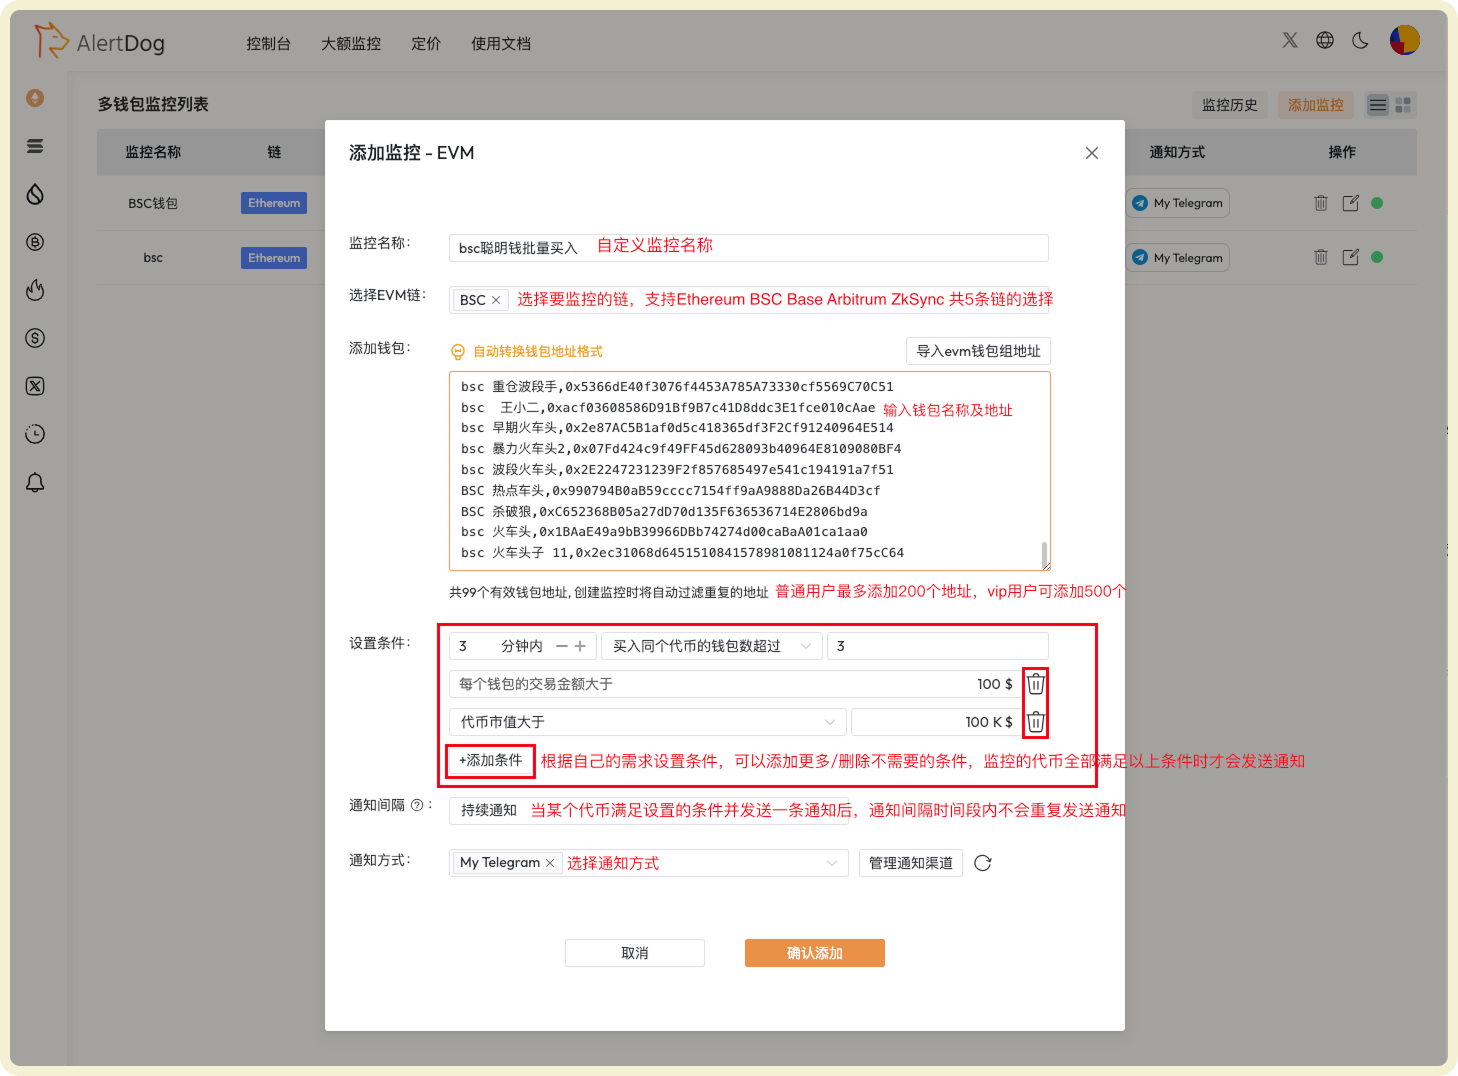Switch to grid view layout
Image resolution: width=1458 pixels, height=1076 pixels.
point(1403,105)
